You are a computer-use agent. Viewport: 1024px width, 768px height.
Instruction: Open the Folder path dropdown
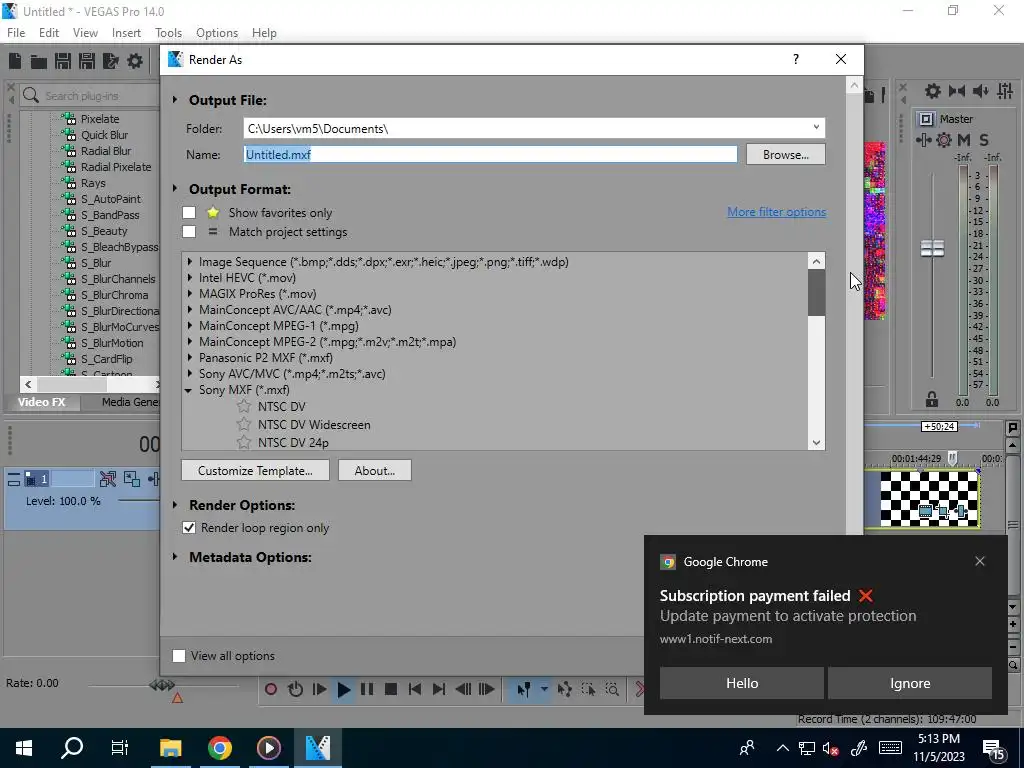pos(816,128)
